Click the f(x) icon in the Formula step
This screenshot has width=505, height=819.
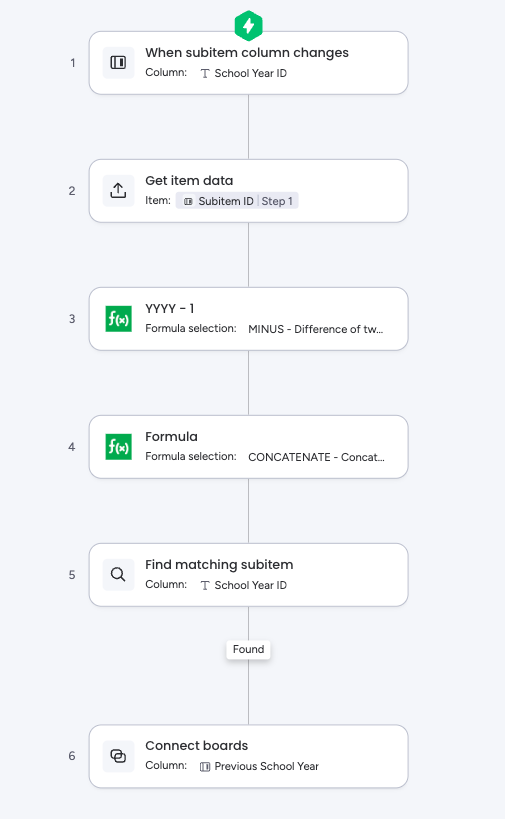click(x=119, y=447)
